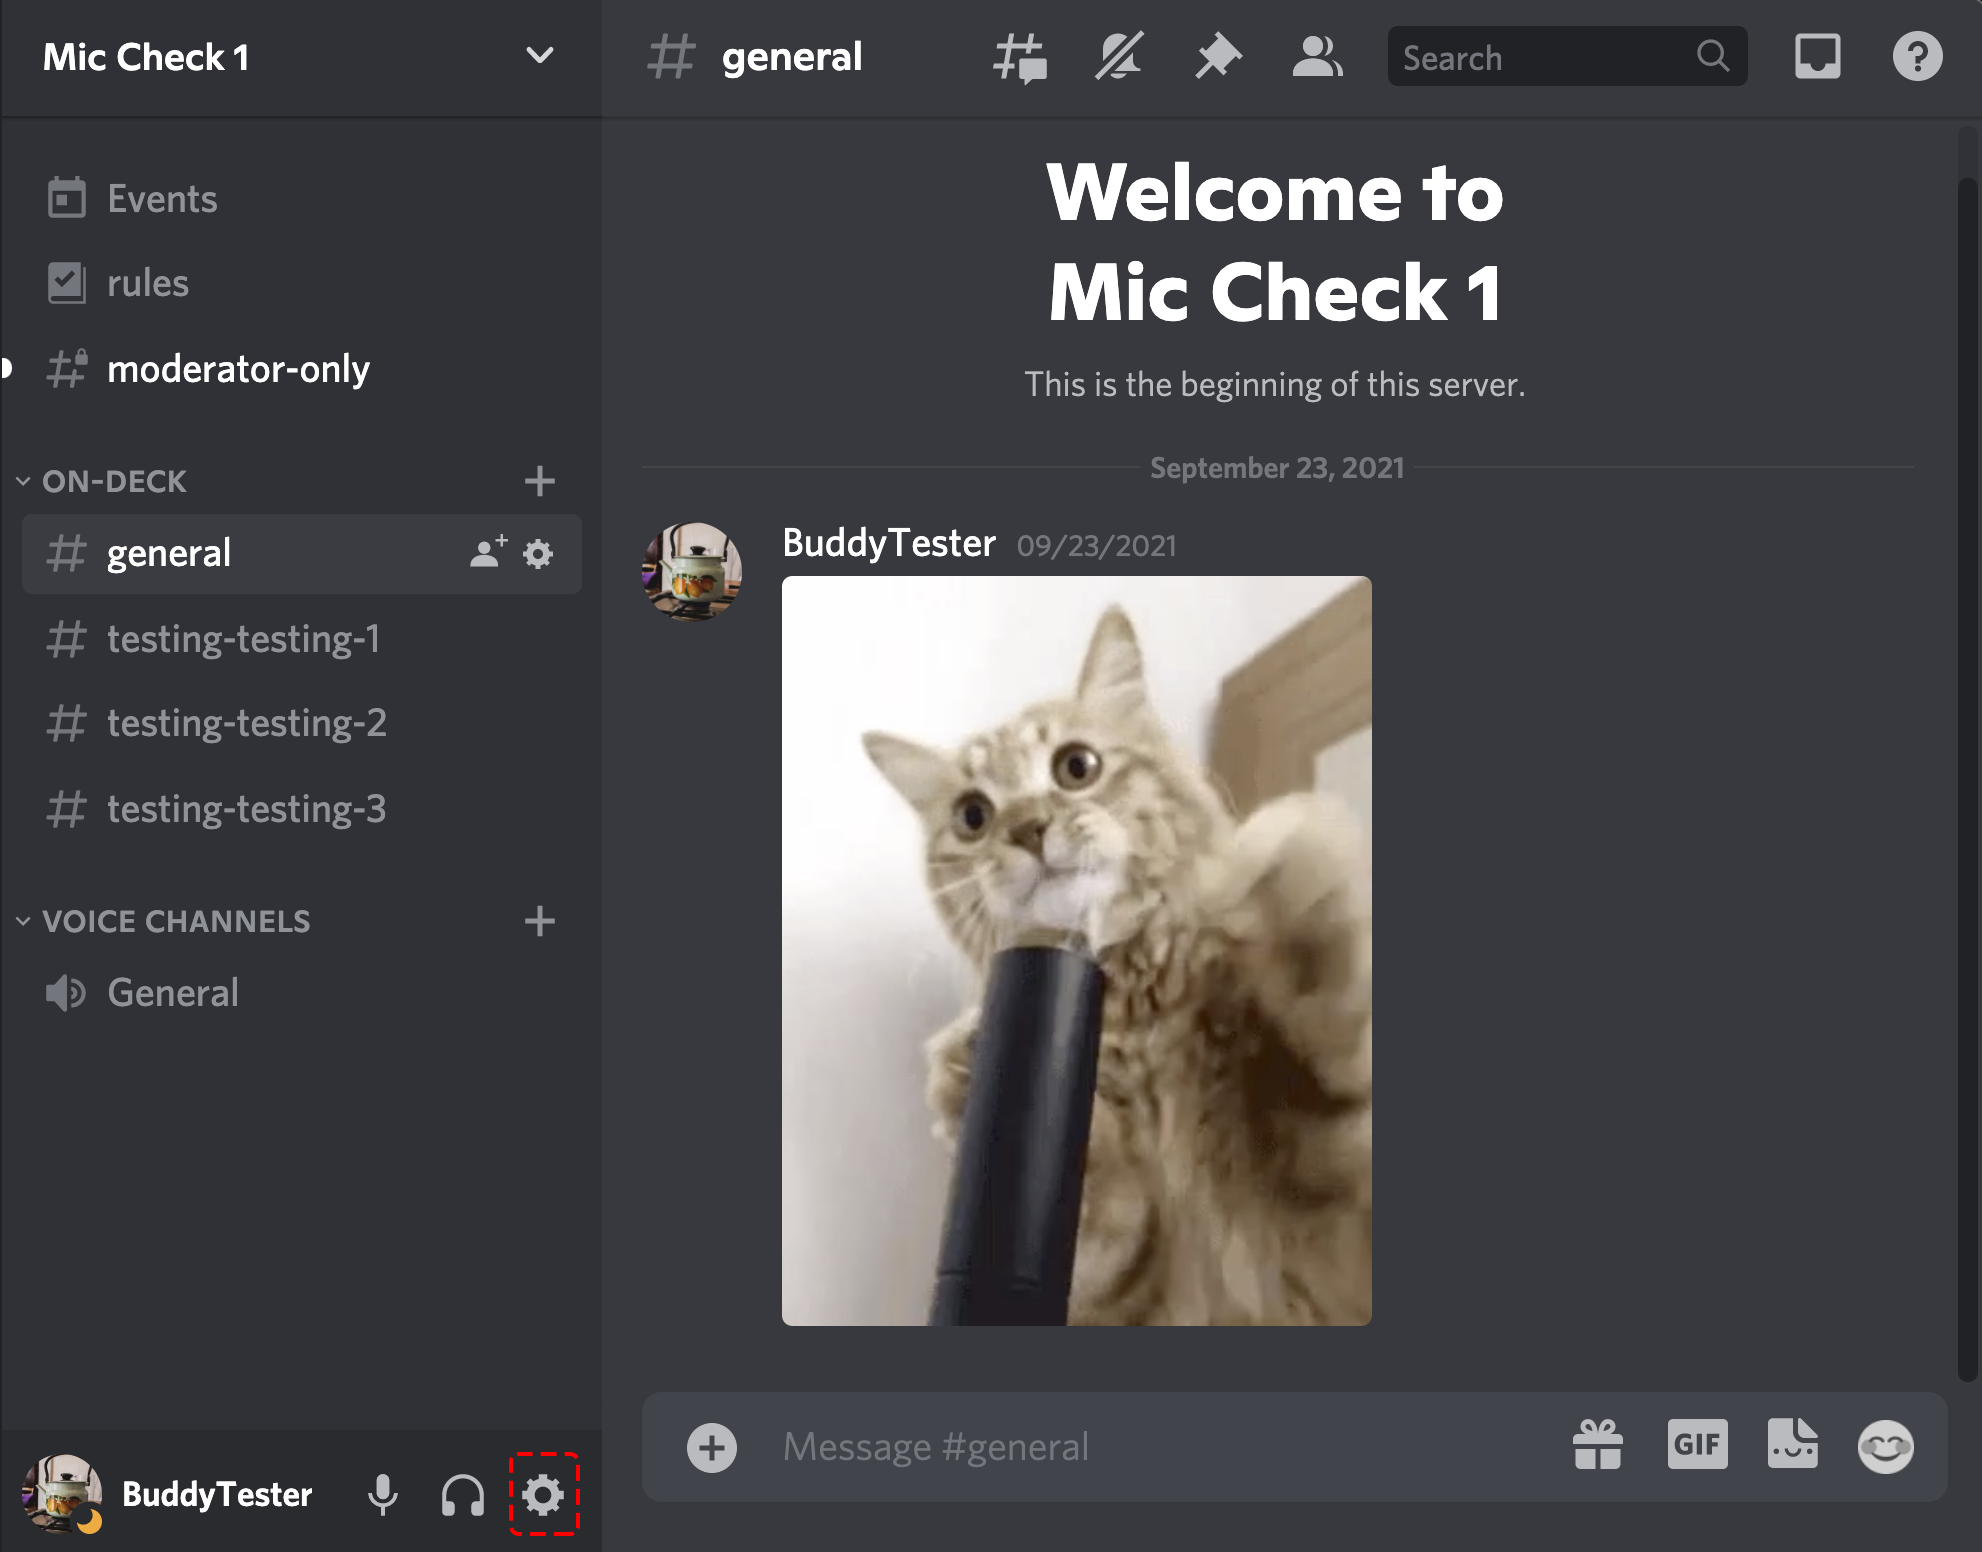The image size is (1982, 1552).
Task: Add new channel to ON-DECK with plus button
Action: pyautogui.click(x=539, y=479)
